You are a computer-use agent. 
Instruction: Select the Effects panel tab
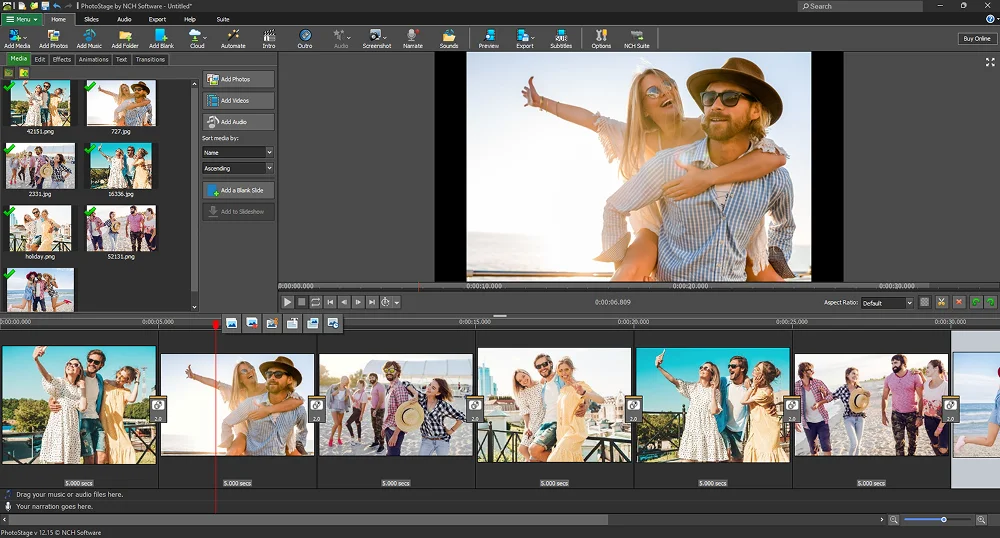[62, 59]
